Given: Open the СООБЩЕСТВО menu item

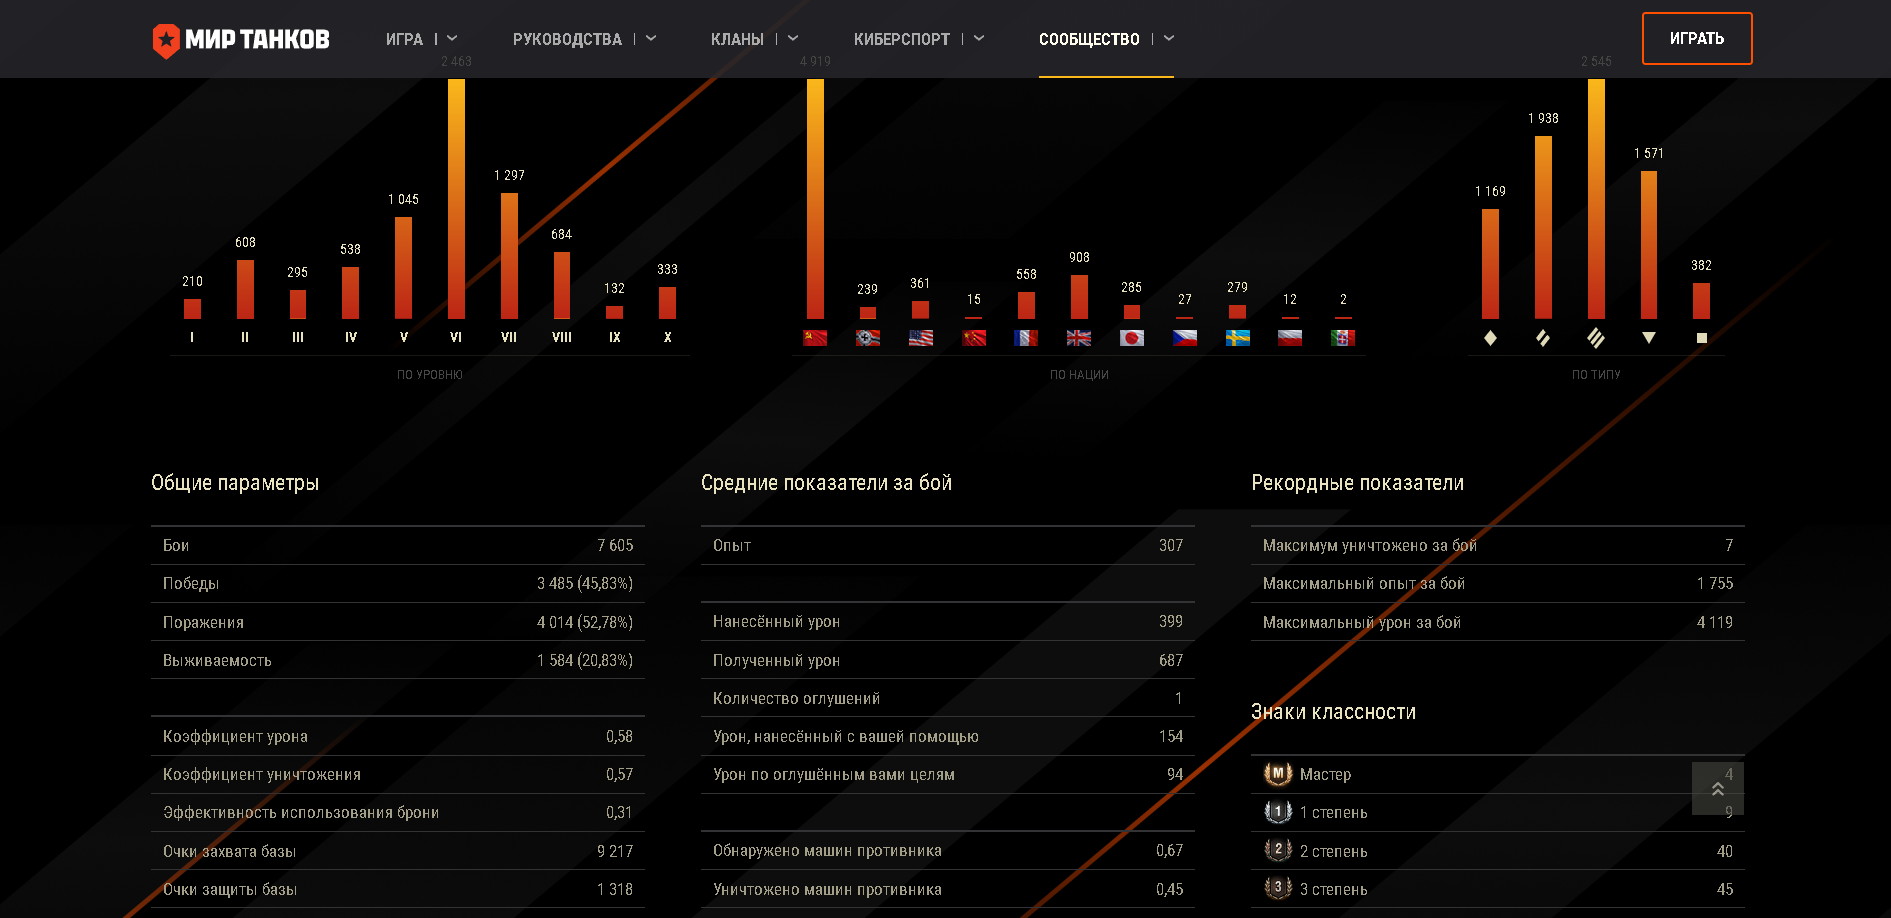Looking at the screenshot, I should click(x=1089, y=39).
